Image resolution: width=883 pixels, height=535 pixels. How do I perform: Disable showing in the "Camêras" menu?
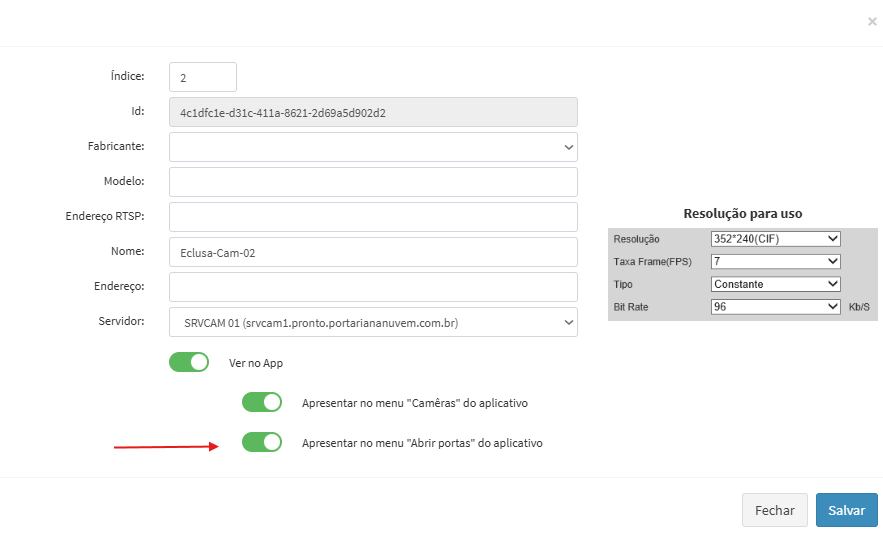tap(262, 402)
